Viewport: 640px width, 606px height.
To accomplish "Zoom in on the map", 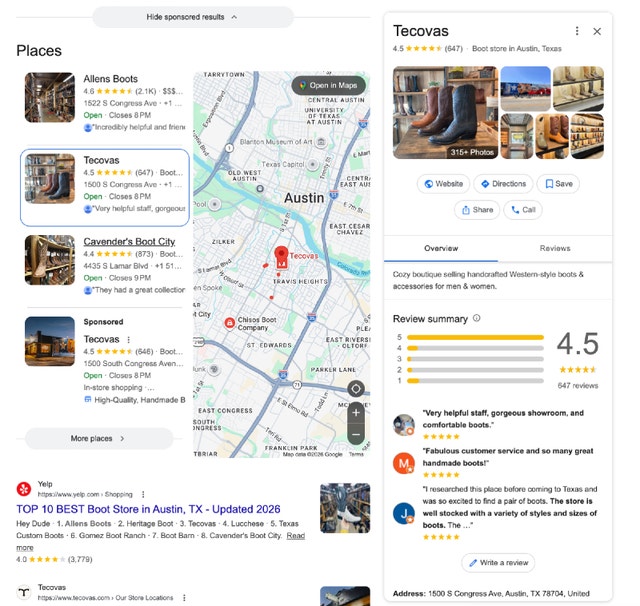I will (x=356, y=413).
